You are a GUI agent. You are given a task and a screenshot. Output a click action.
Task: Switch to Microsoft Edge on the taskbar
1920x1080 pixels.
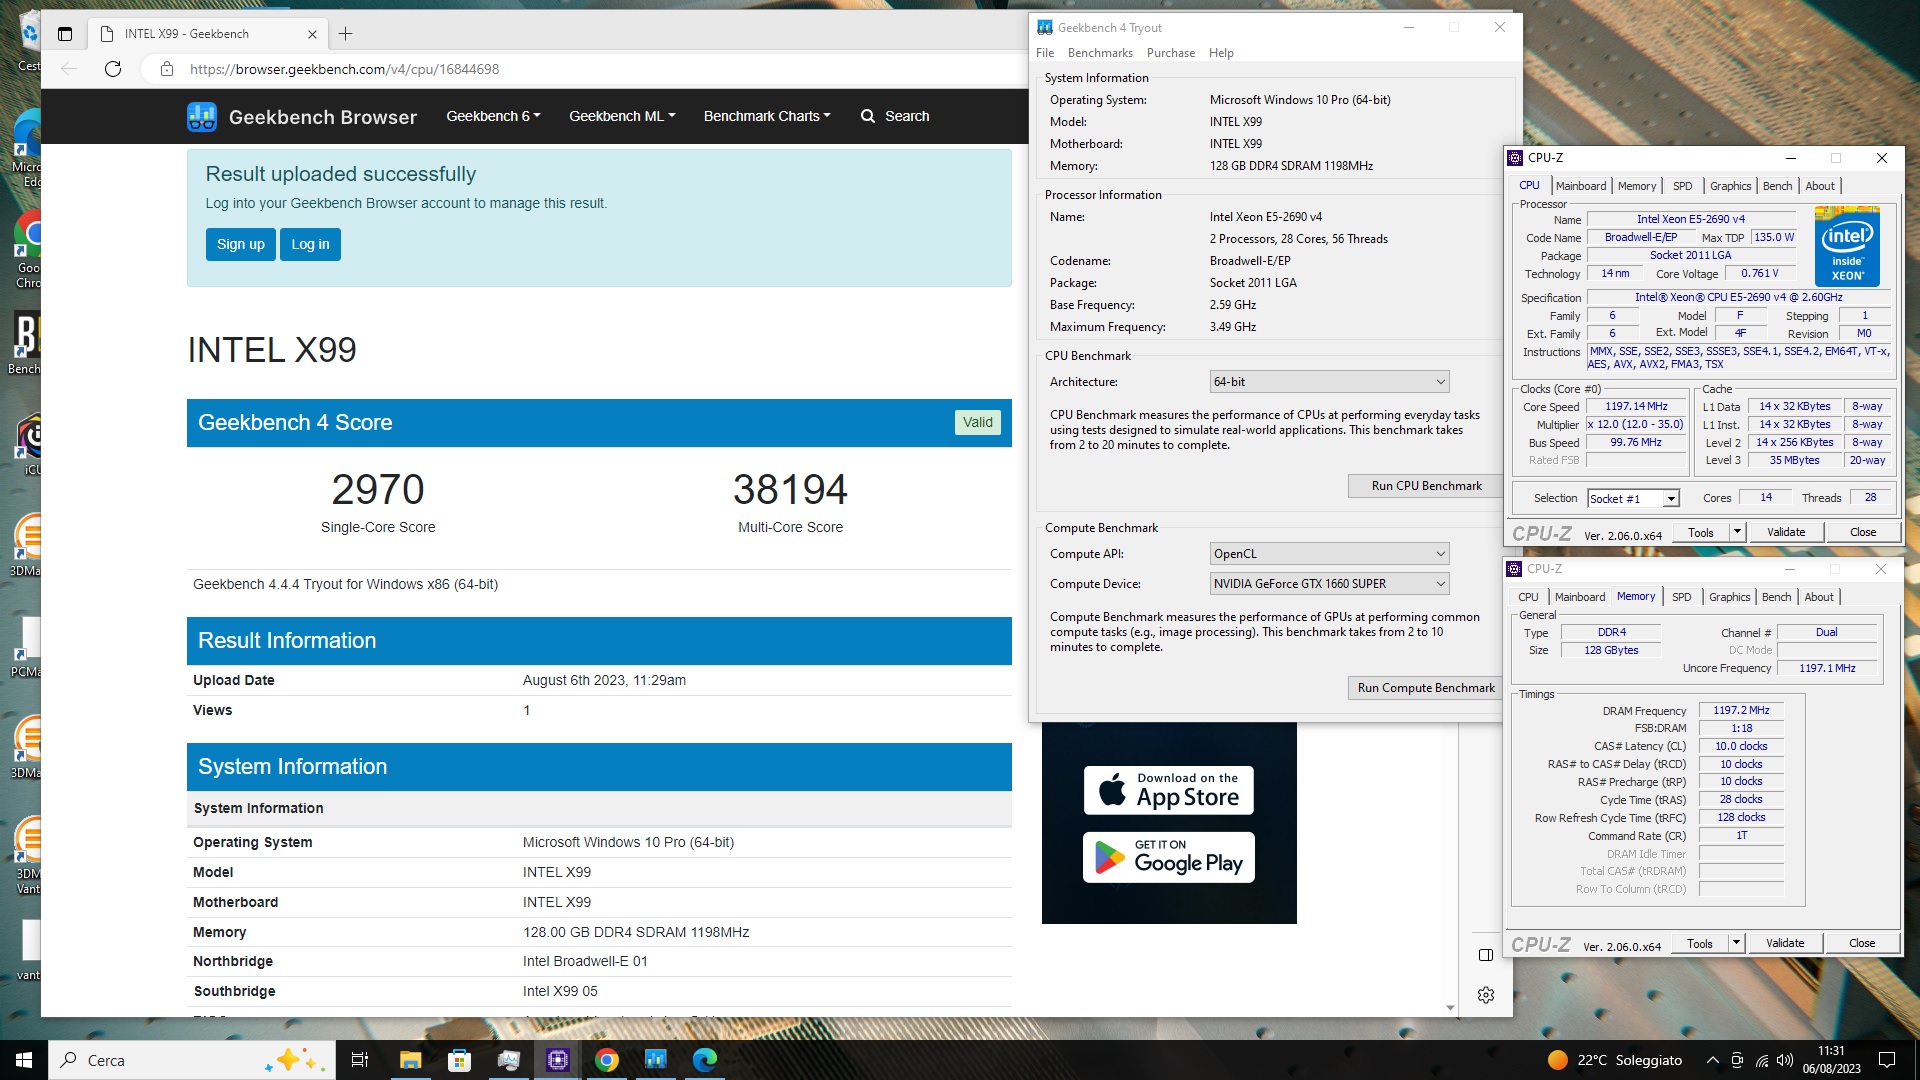tap(704, 1060)
